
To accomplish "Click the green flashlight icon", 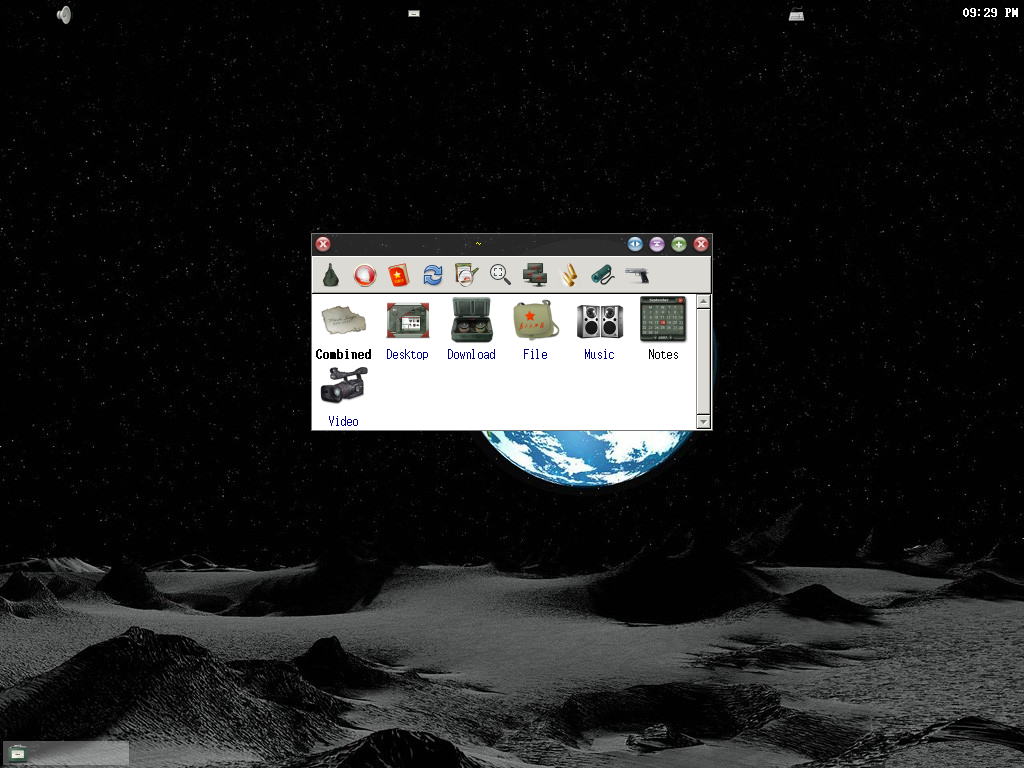I will [602, 275].
